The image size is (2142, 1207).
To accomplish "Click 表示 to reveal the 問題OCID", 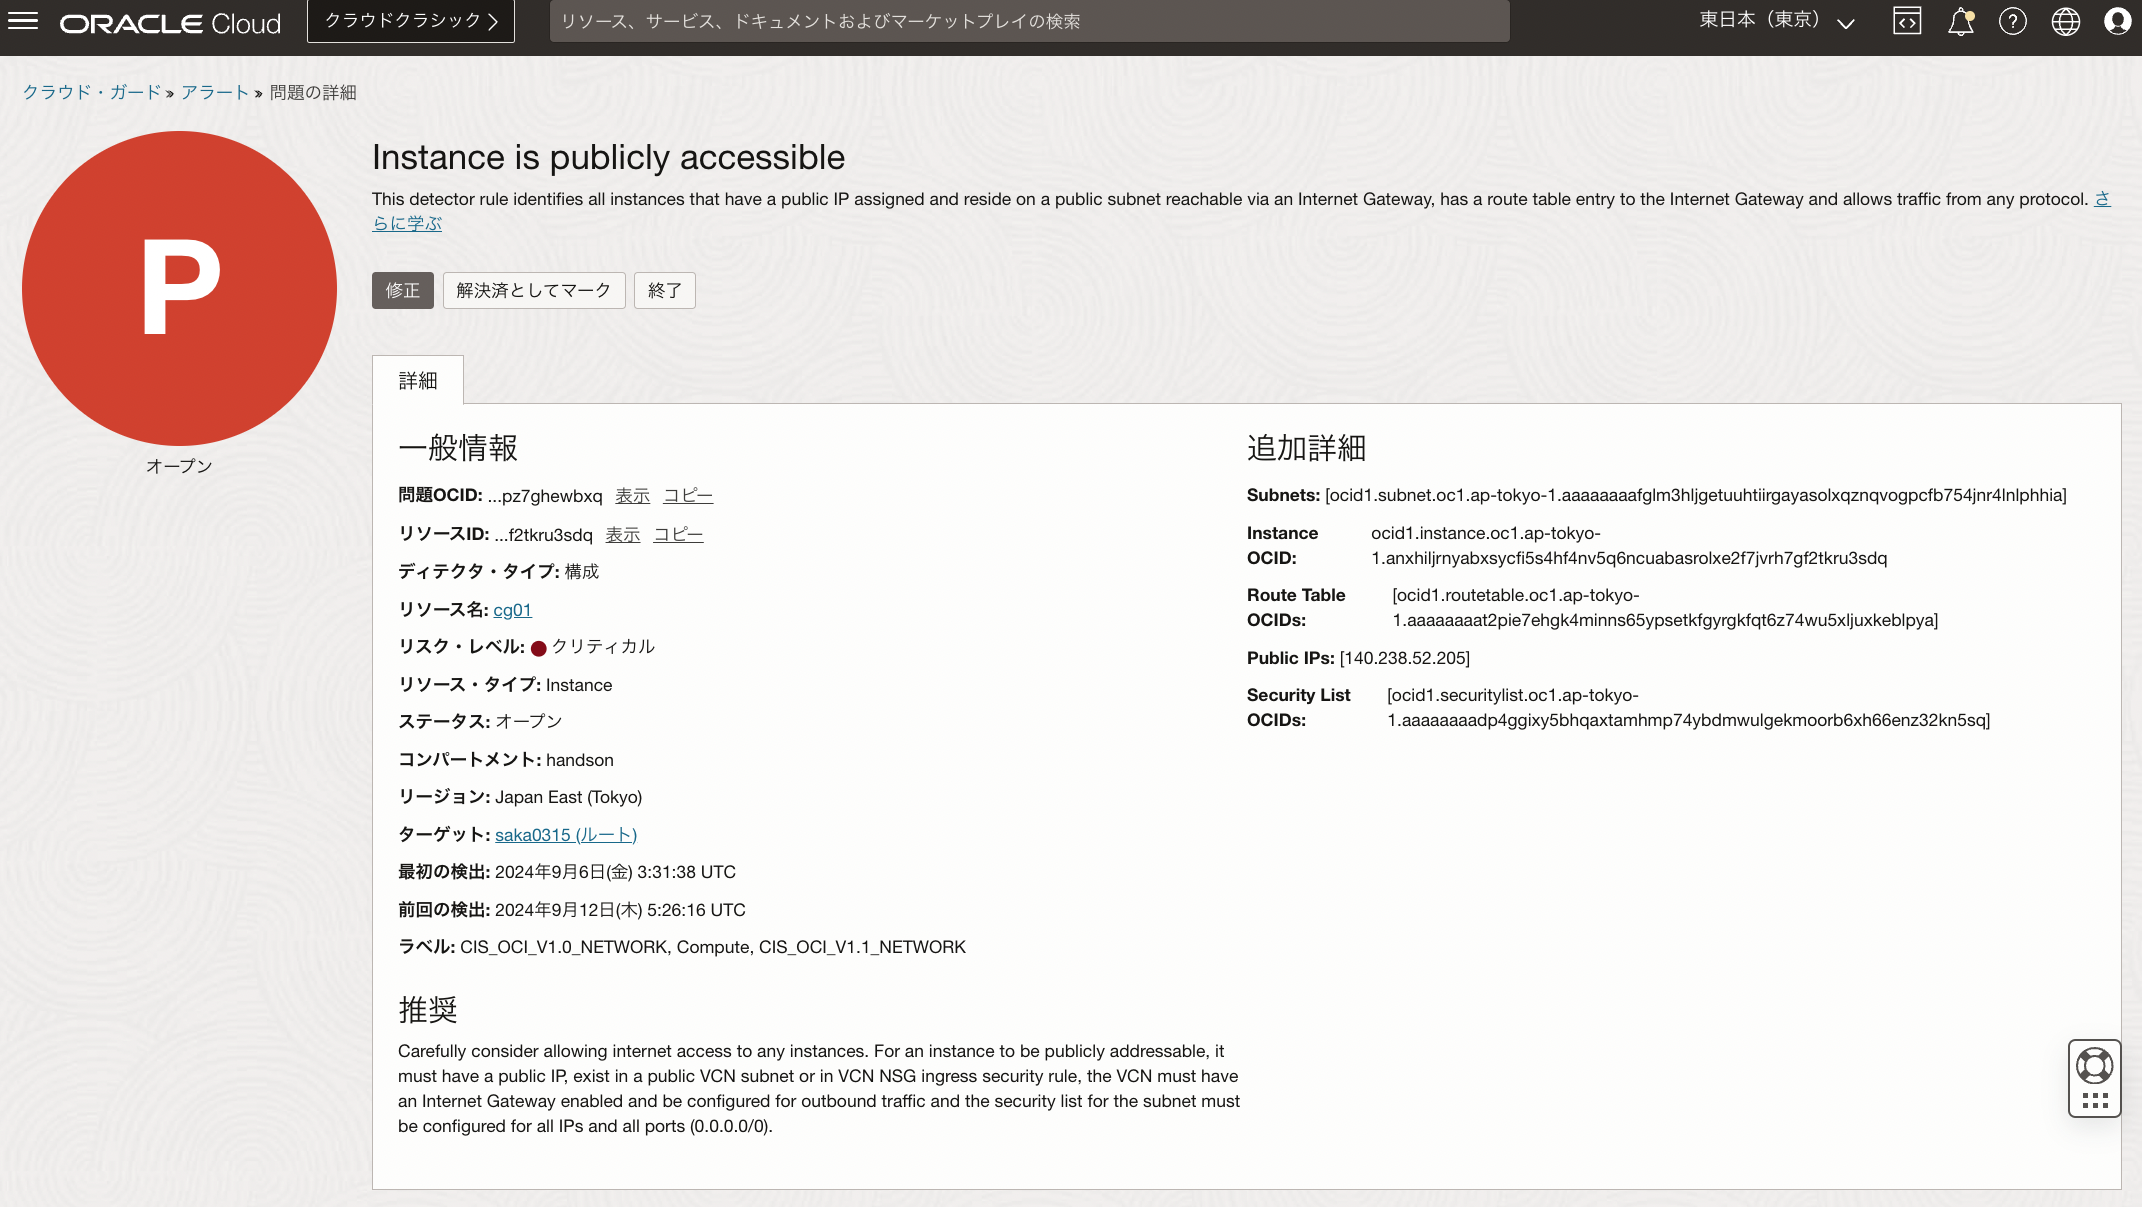I will click(x=632, y=495).
